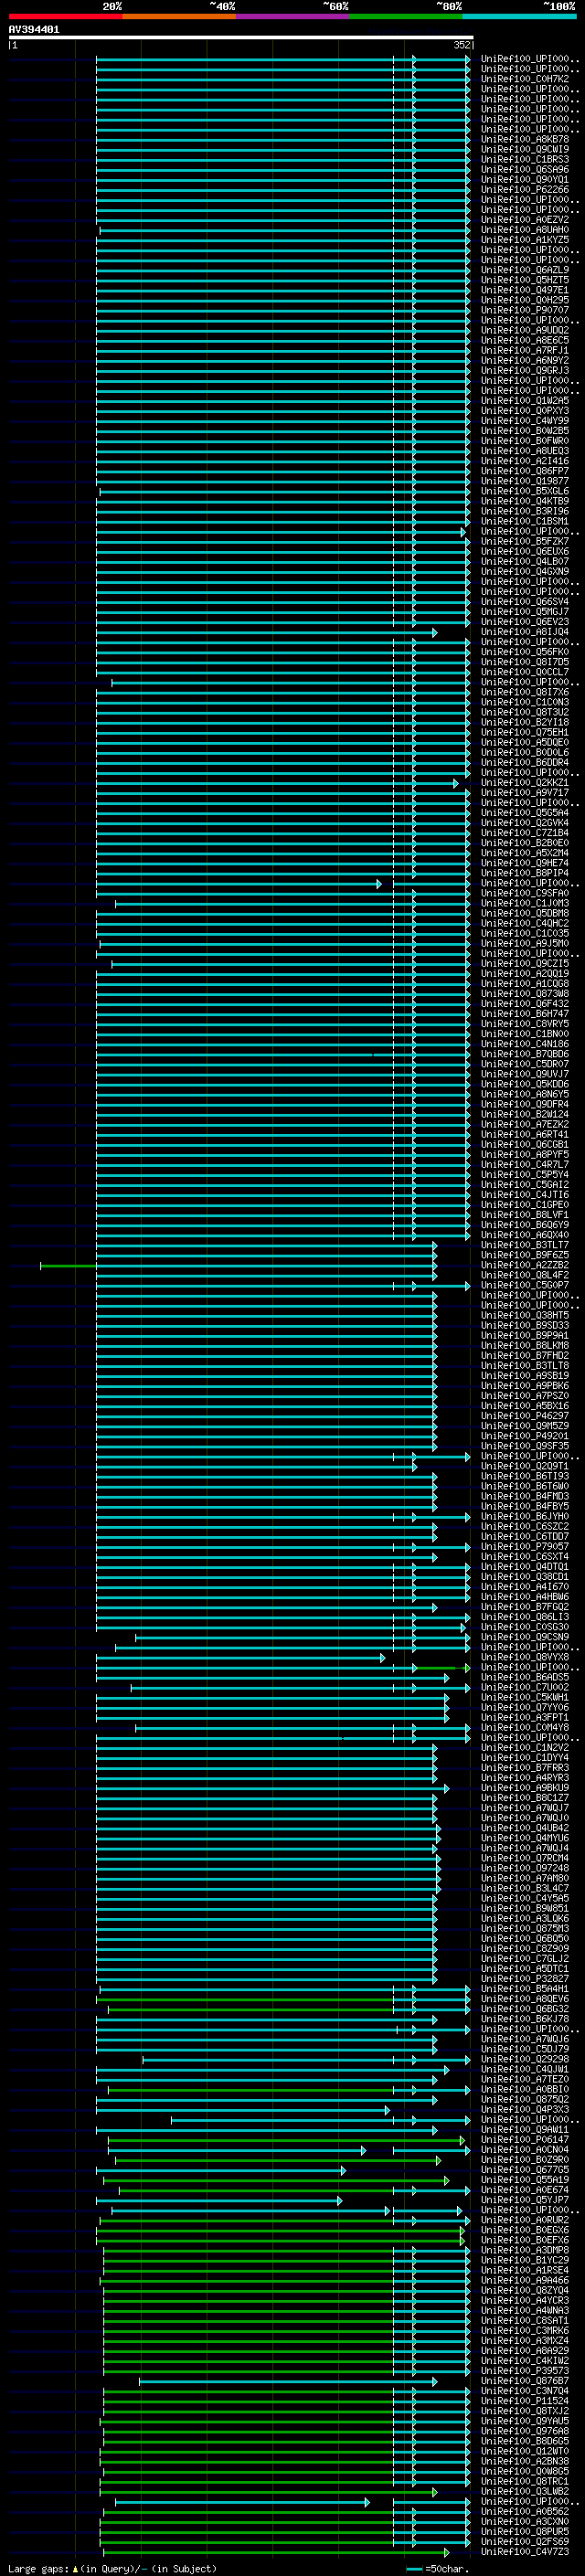The image size is (585, 2576).
Task: Click the white query length bar under AV394401
Action: [x=241, y=37]
